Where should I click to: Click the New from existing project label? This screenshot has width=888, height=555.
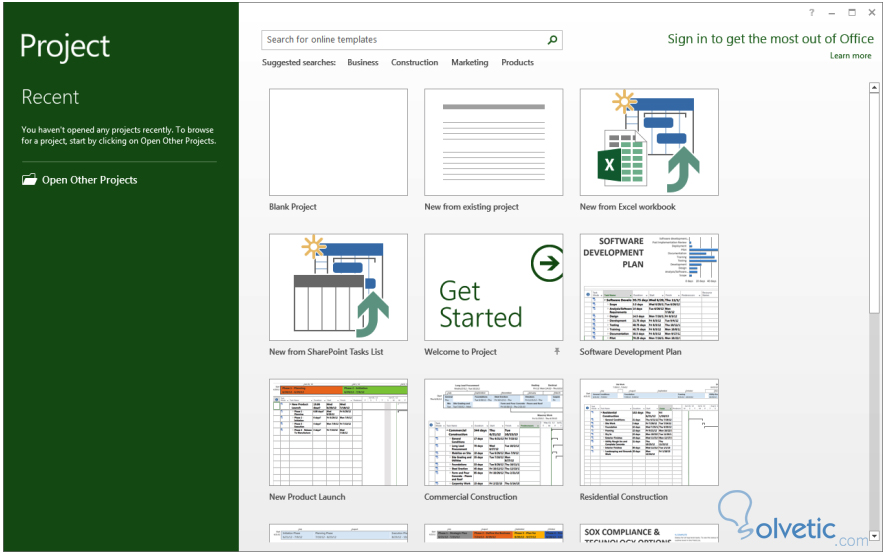tap(471, 207)
